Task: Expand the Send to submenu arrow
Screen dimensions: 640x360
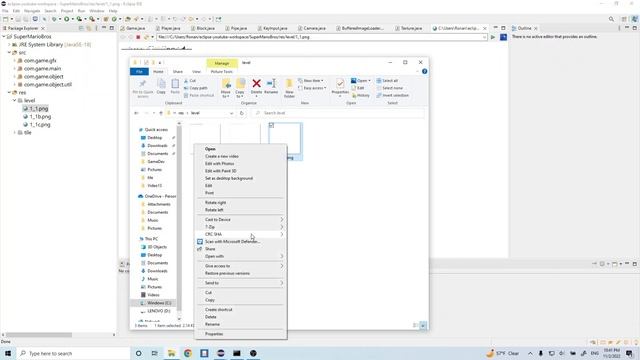Action: coord(282,283)
